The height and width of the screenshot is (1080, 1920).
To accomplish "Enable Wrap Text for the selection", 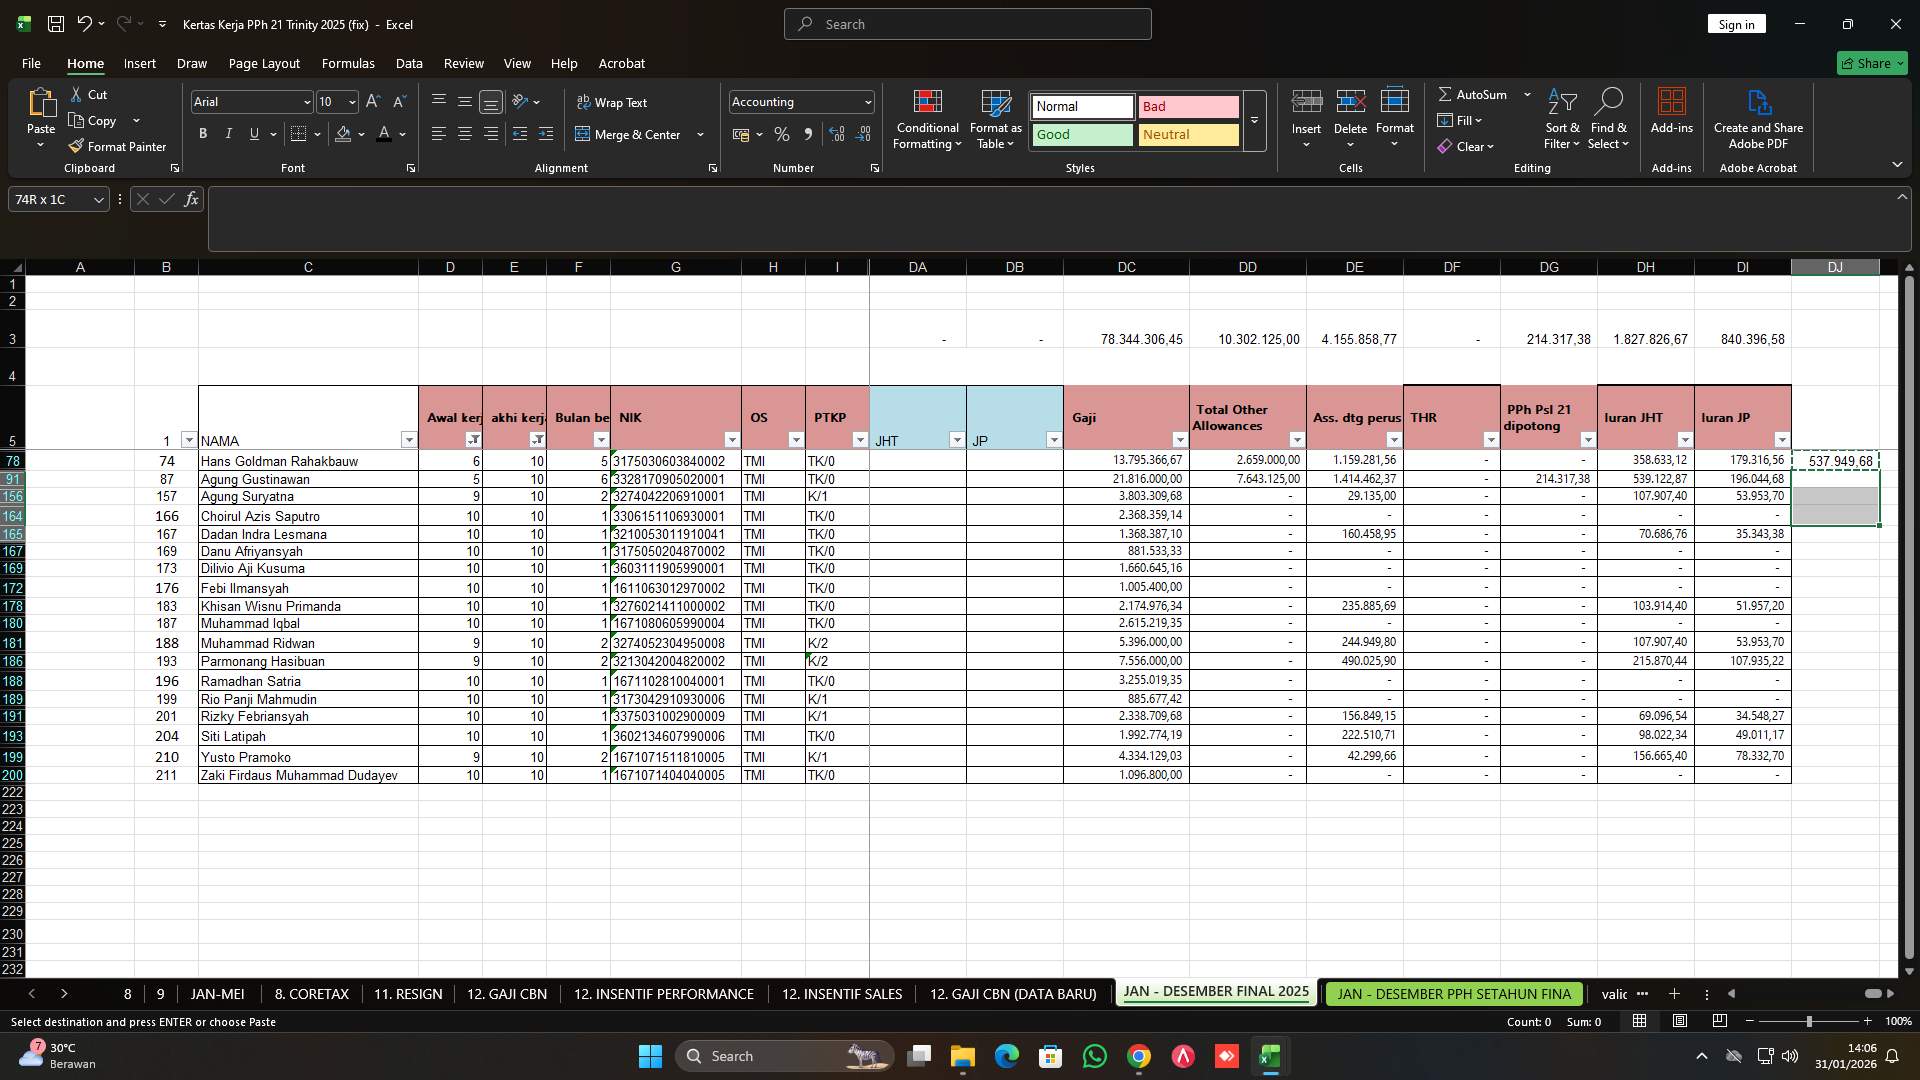I will pos(613,102).
